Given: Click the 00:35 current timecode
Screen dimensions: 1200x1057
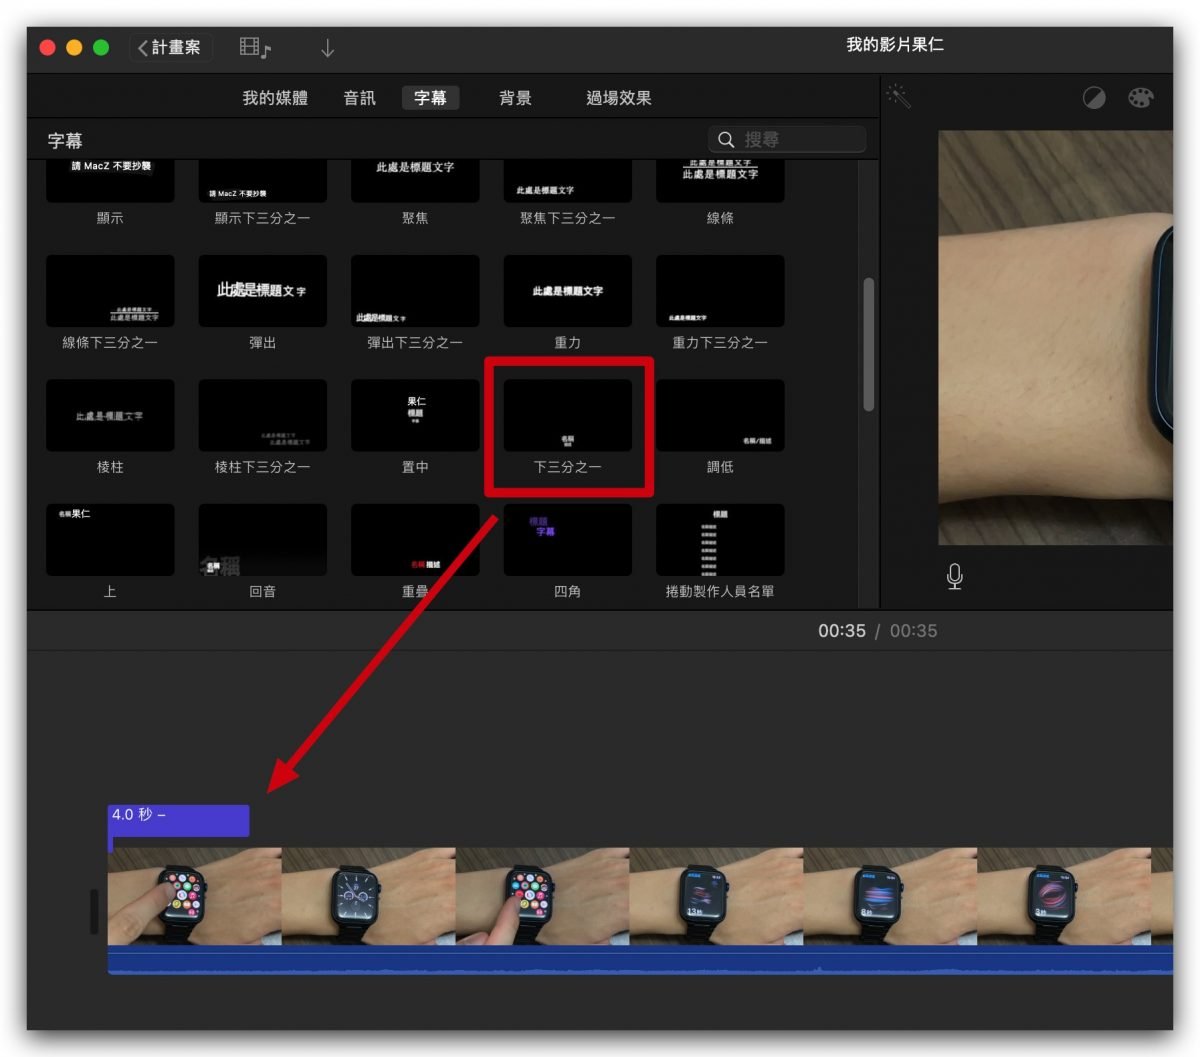Looking at the screenshot, I should tap(842, 631).
